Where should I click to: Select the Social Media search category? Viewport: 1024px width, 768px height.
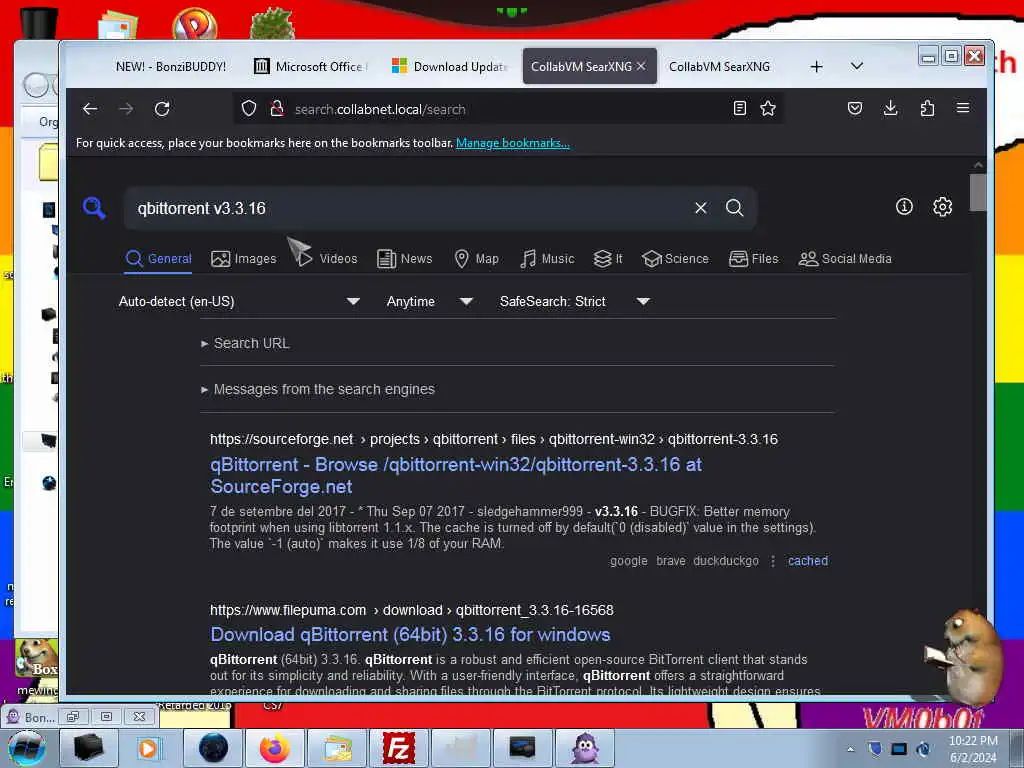tap(845, 259)
